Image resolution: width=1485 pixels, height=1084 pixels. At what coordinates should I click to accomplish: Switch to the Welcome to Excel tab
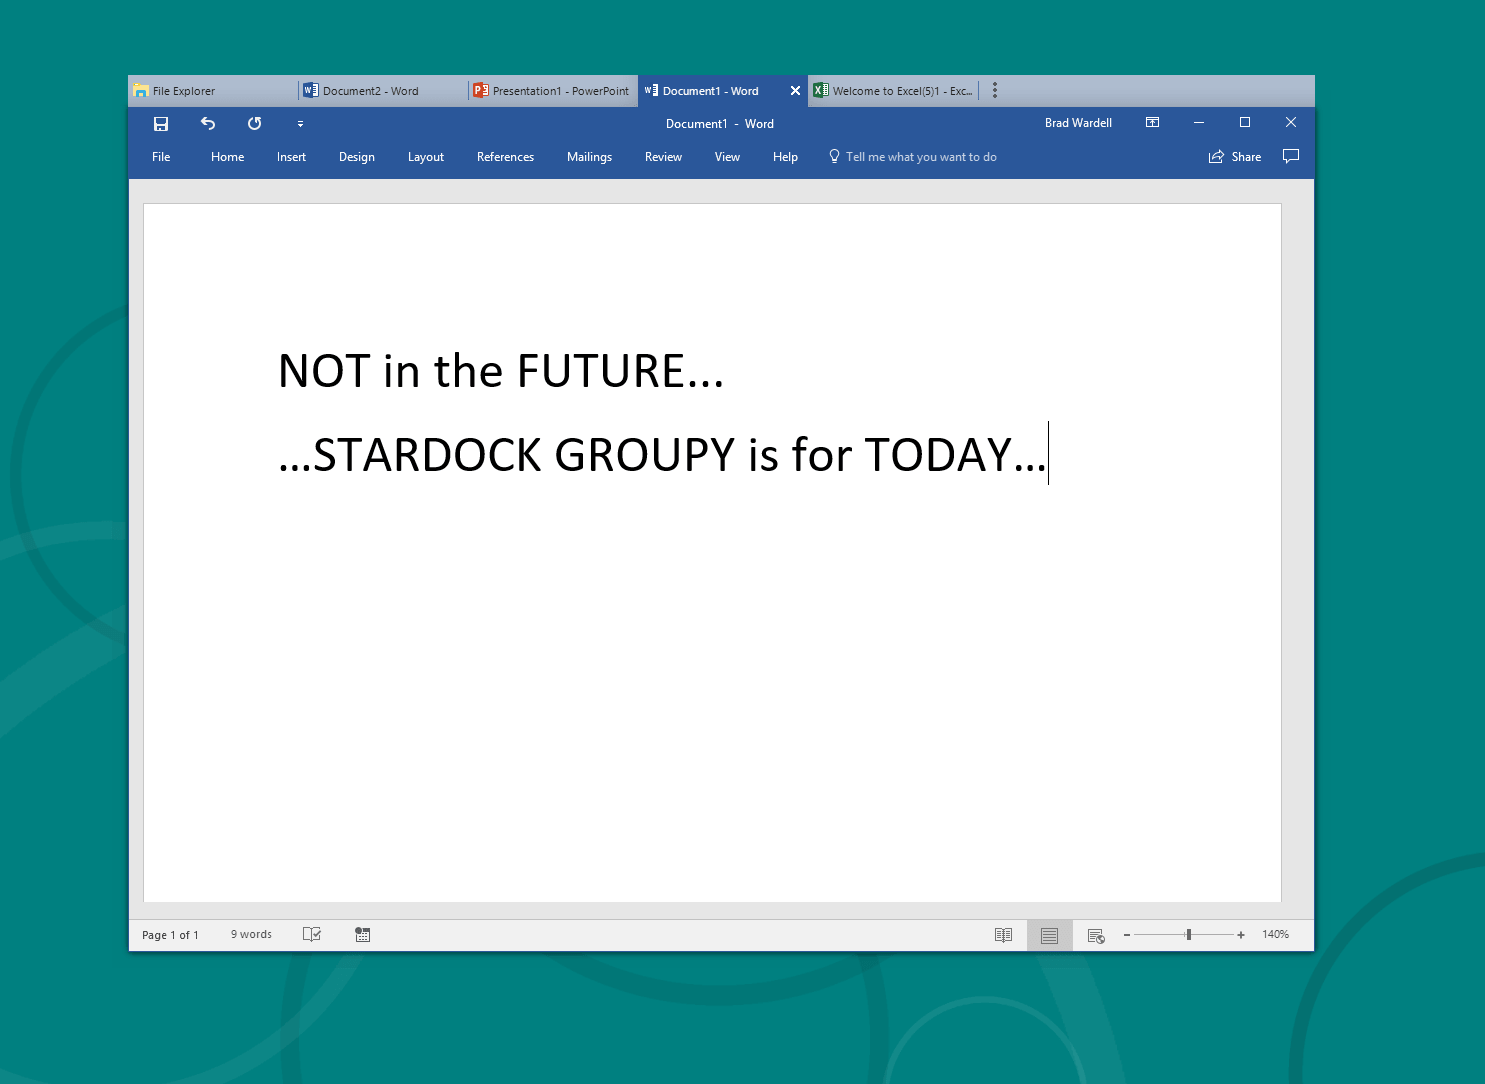893,91
